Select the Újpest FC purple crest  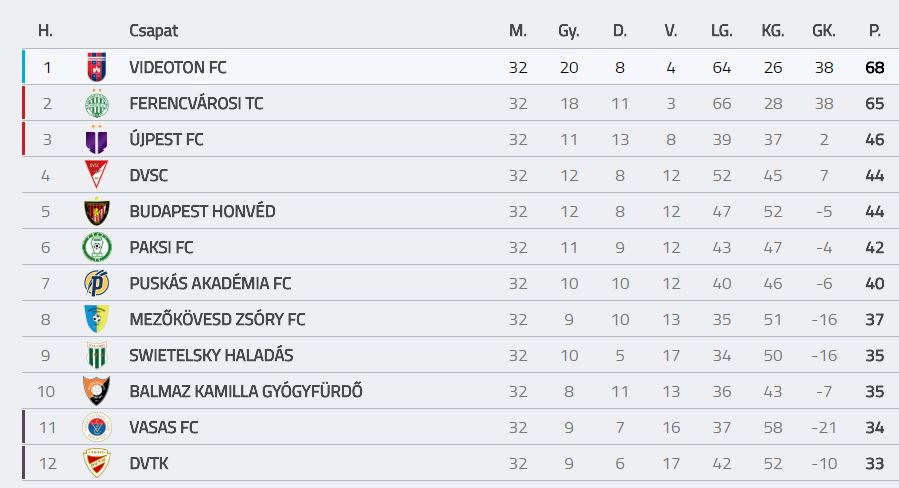pos(96,139)
